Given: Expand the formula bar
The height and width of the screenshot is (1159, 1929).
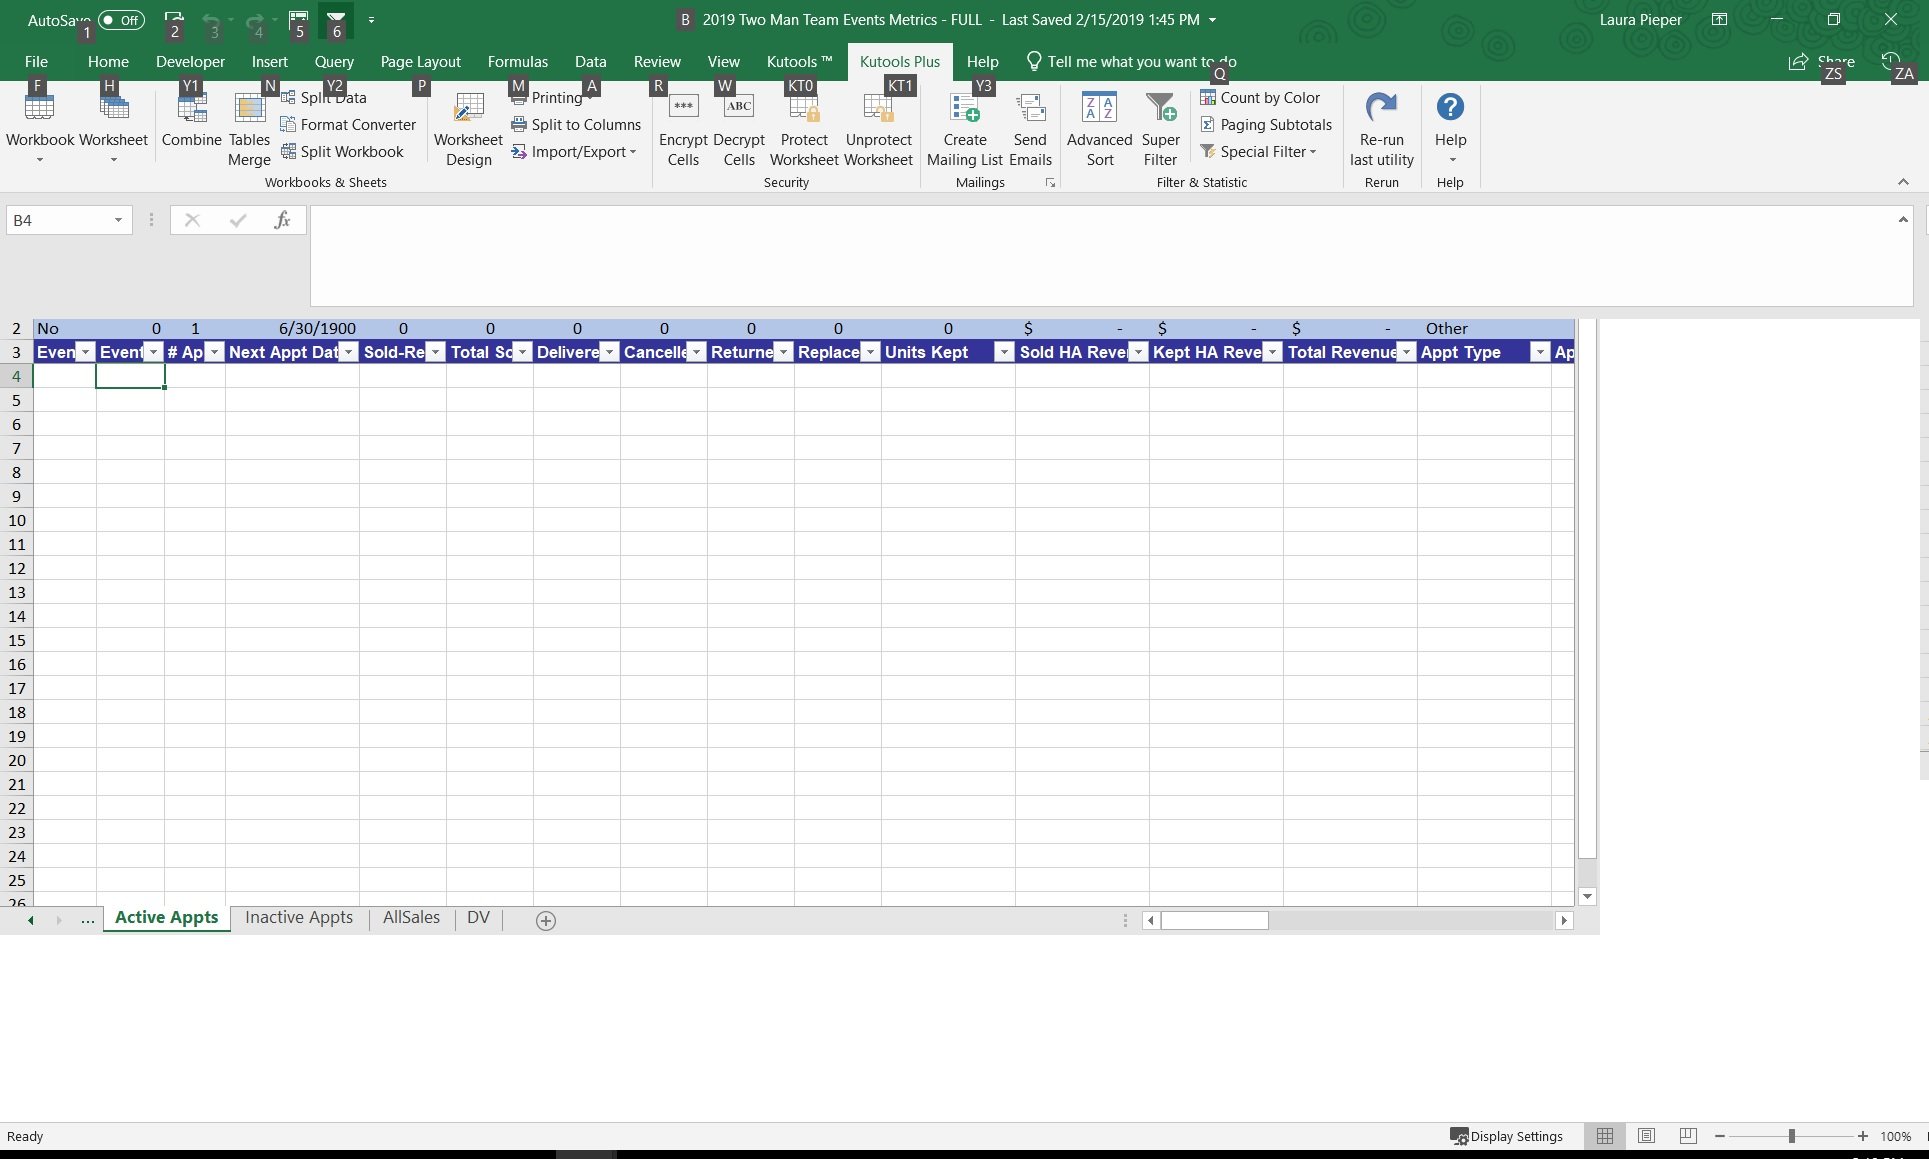Looking at the screenshot, I should [1903, 220].
